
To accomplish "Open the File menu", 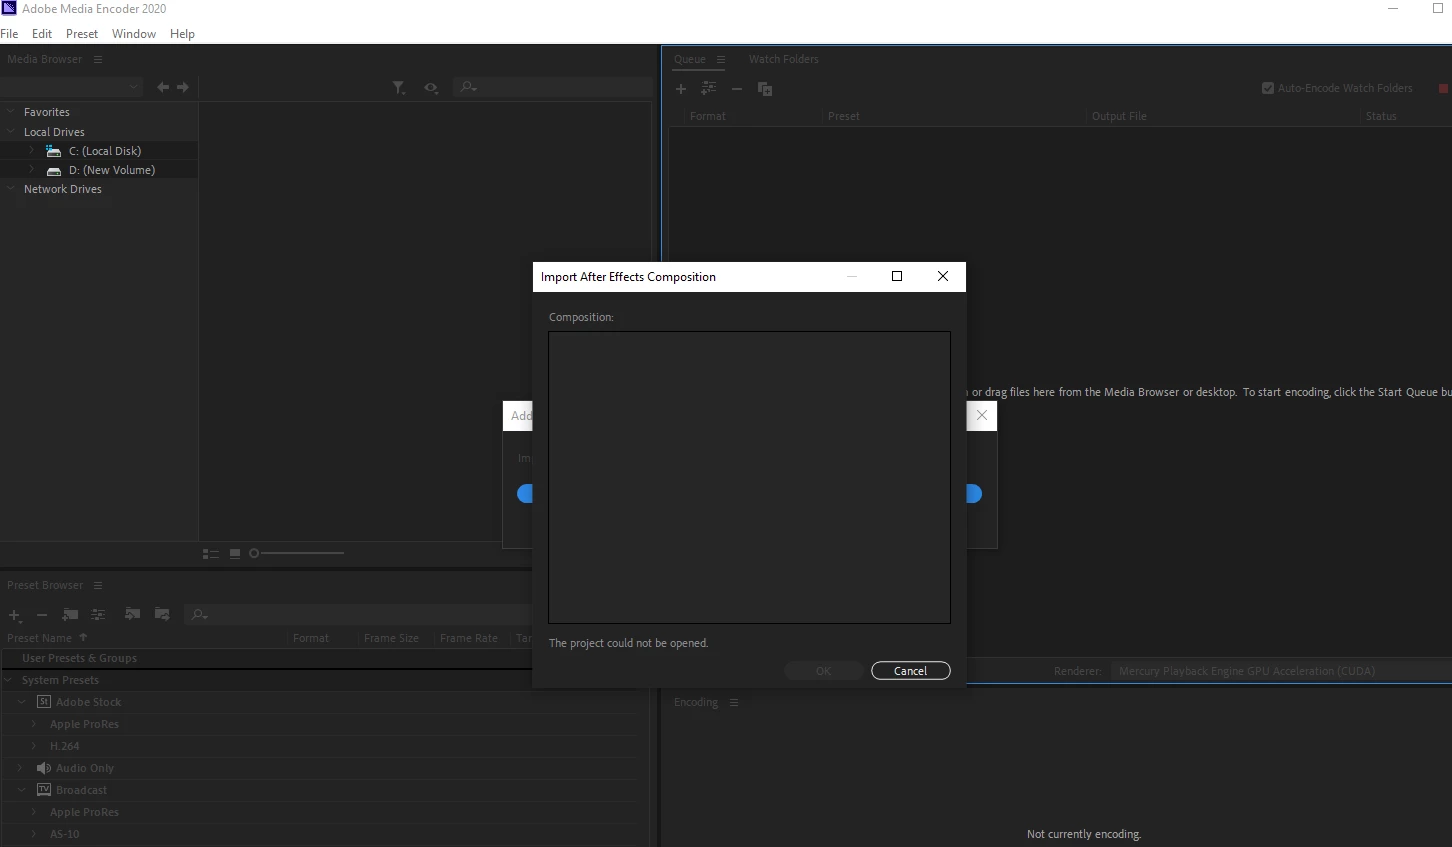I will [9, 33].
